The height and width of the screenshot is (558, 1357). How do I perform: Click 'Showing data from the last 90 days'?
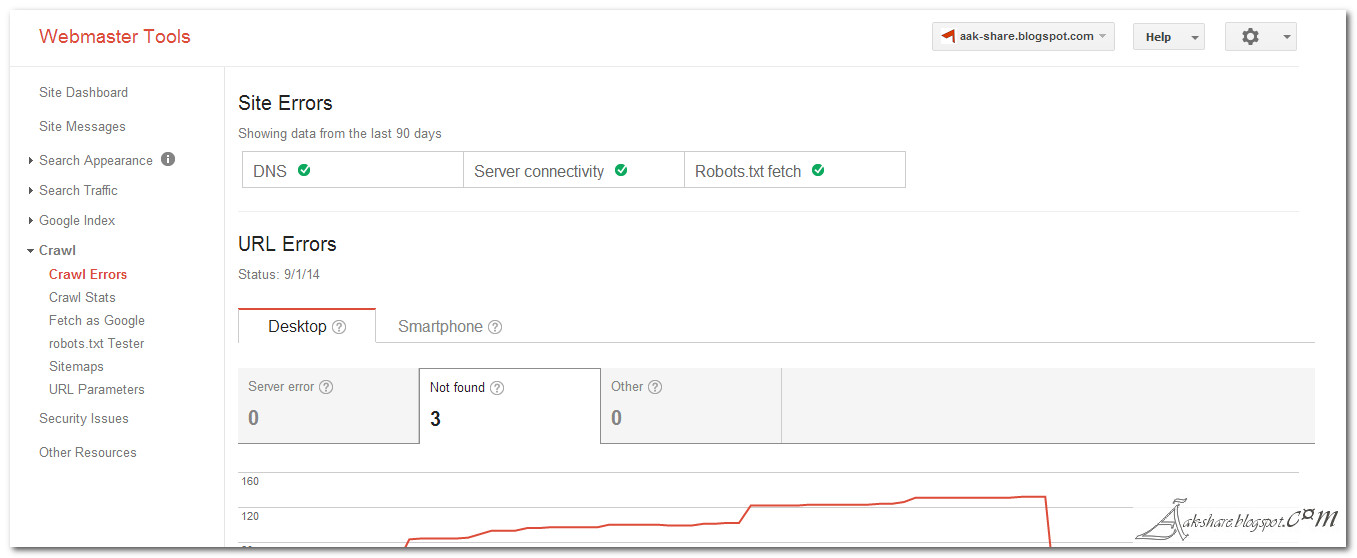point(340,133)
